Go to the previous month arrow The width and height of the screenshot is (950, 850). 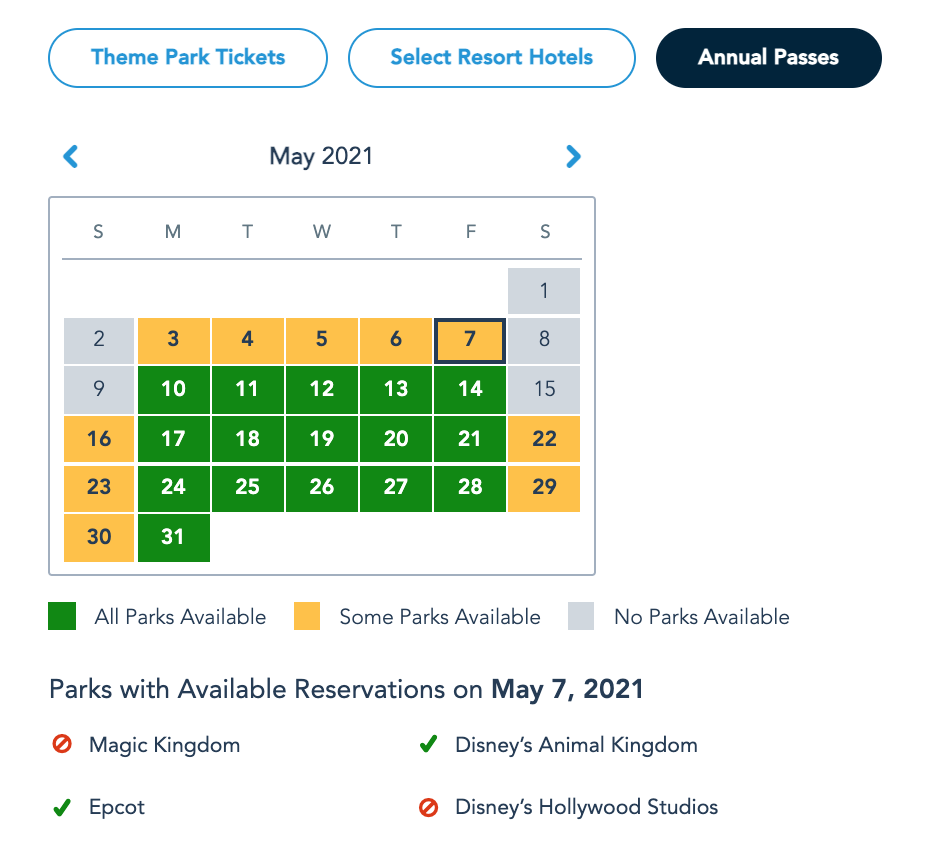click(x=71, y=156)
